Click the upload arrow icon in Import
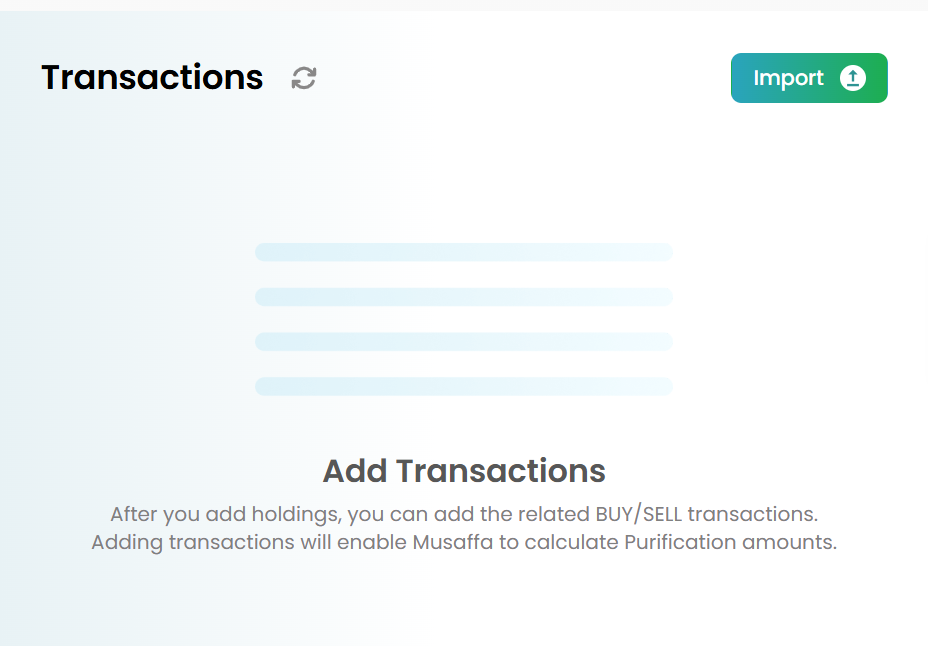Viewport: 928px width, 646px height. click(x=853, y=78)
